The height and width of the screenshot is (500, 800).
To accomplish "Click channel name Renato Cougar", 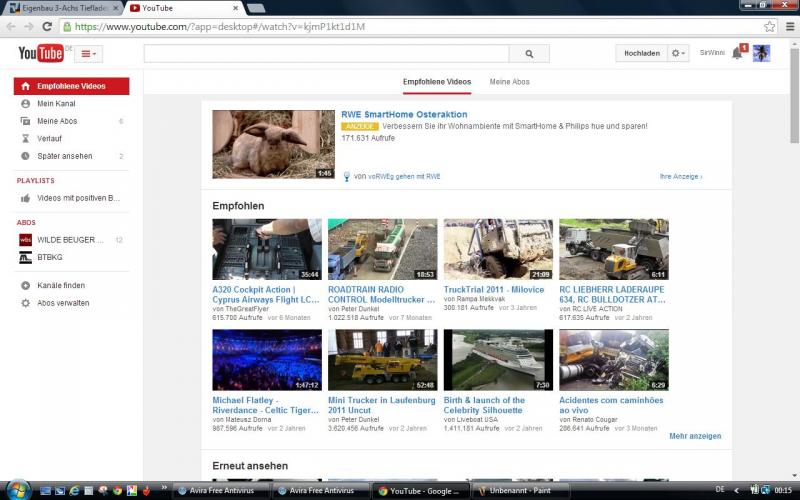I will click(594, 419).
